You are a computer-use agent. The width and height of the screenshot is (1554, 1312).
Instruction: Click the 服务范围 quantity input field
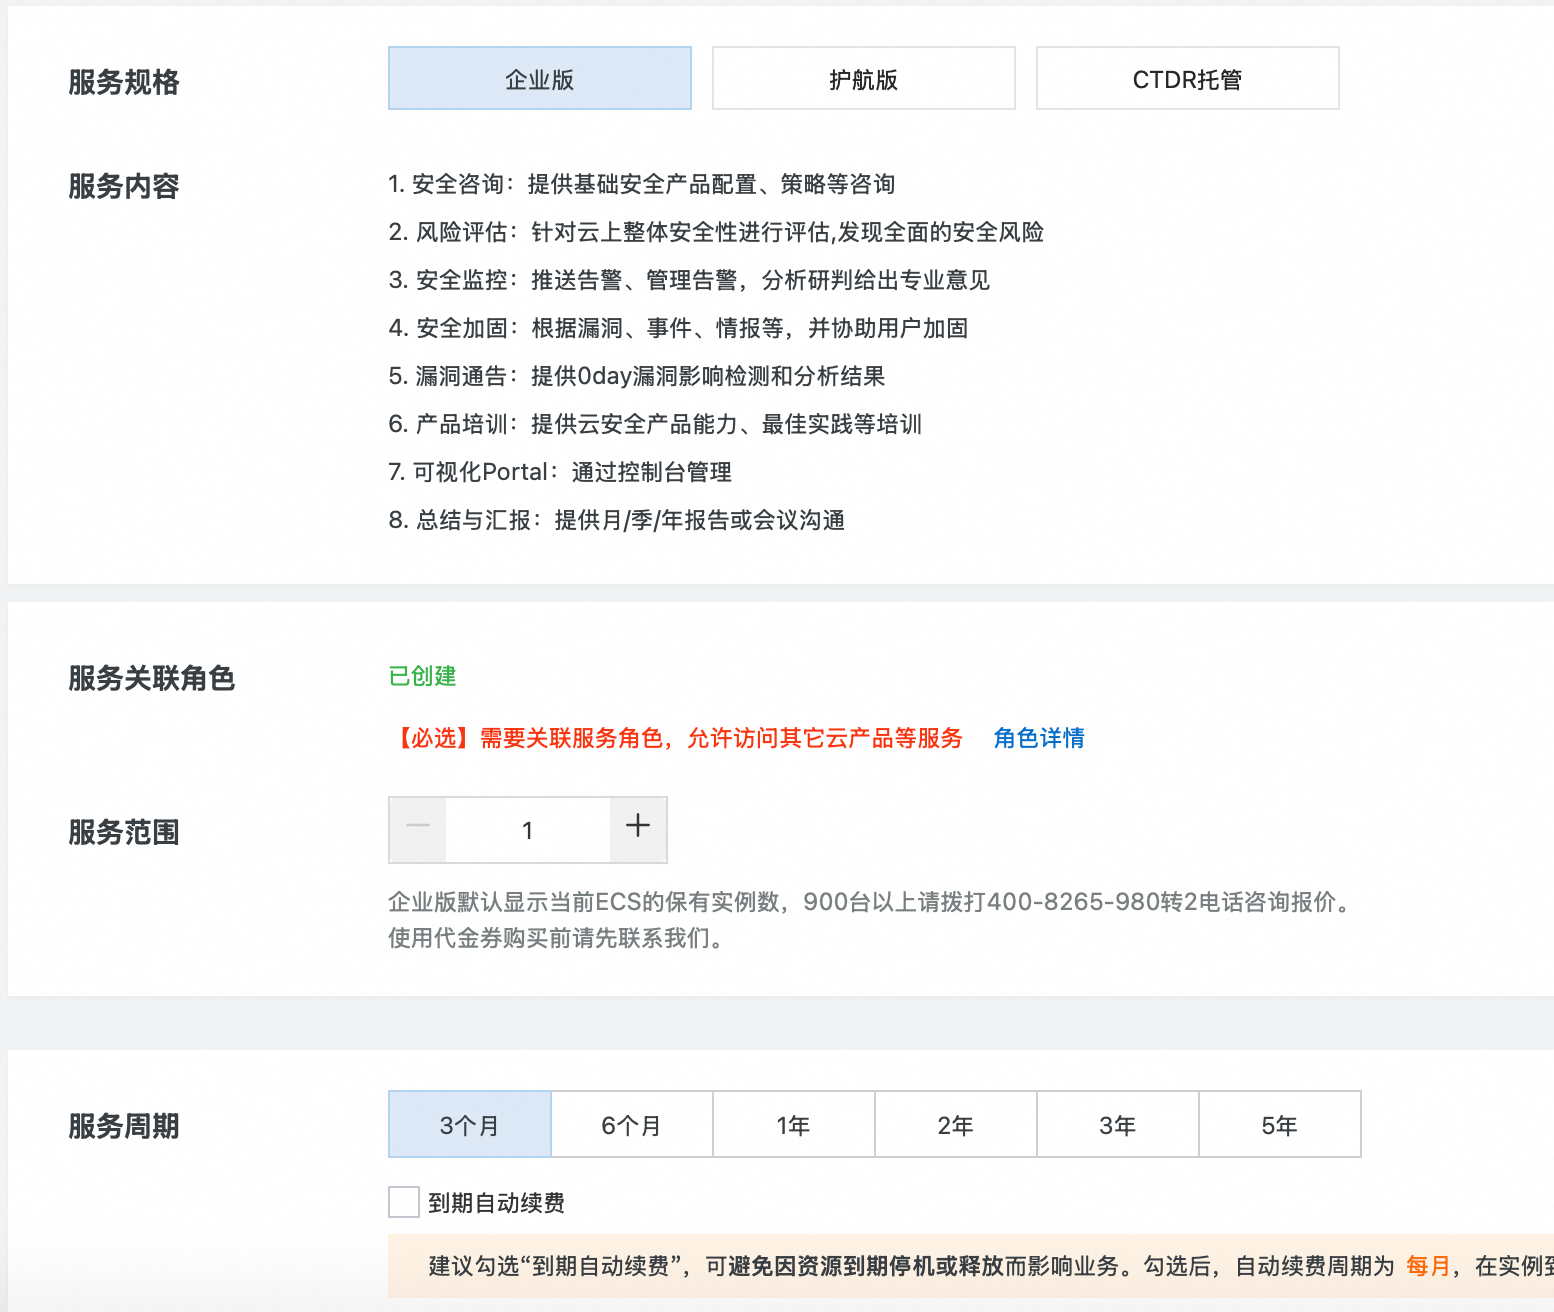point(528,829)
